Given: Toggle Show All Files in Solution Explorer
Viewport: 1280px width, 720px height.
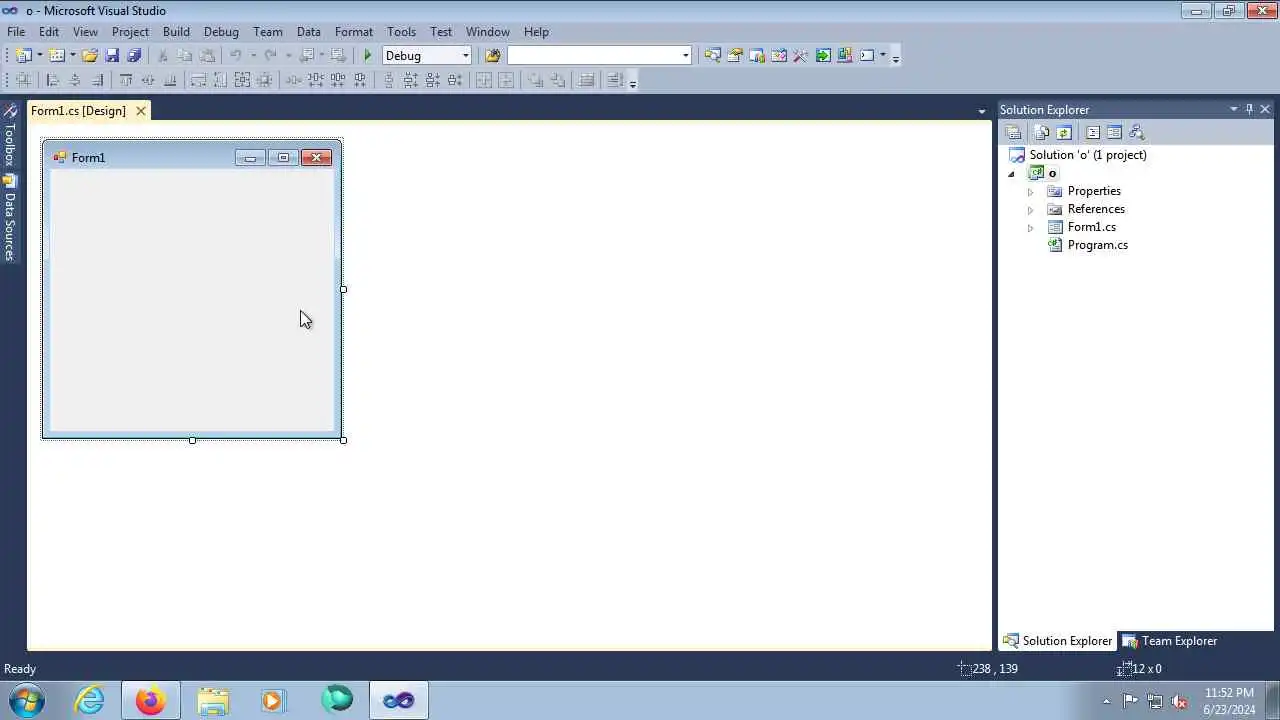Looking at the screenshot, I should 1042,132.
